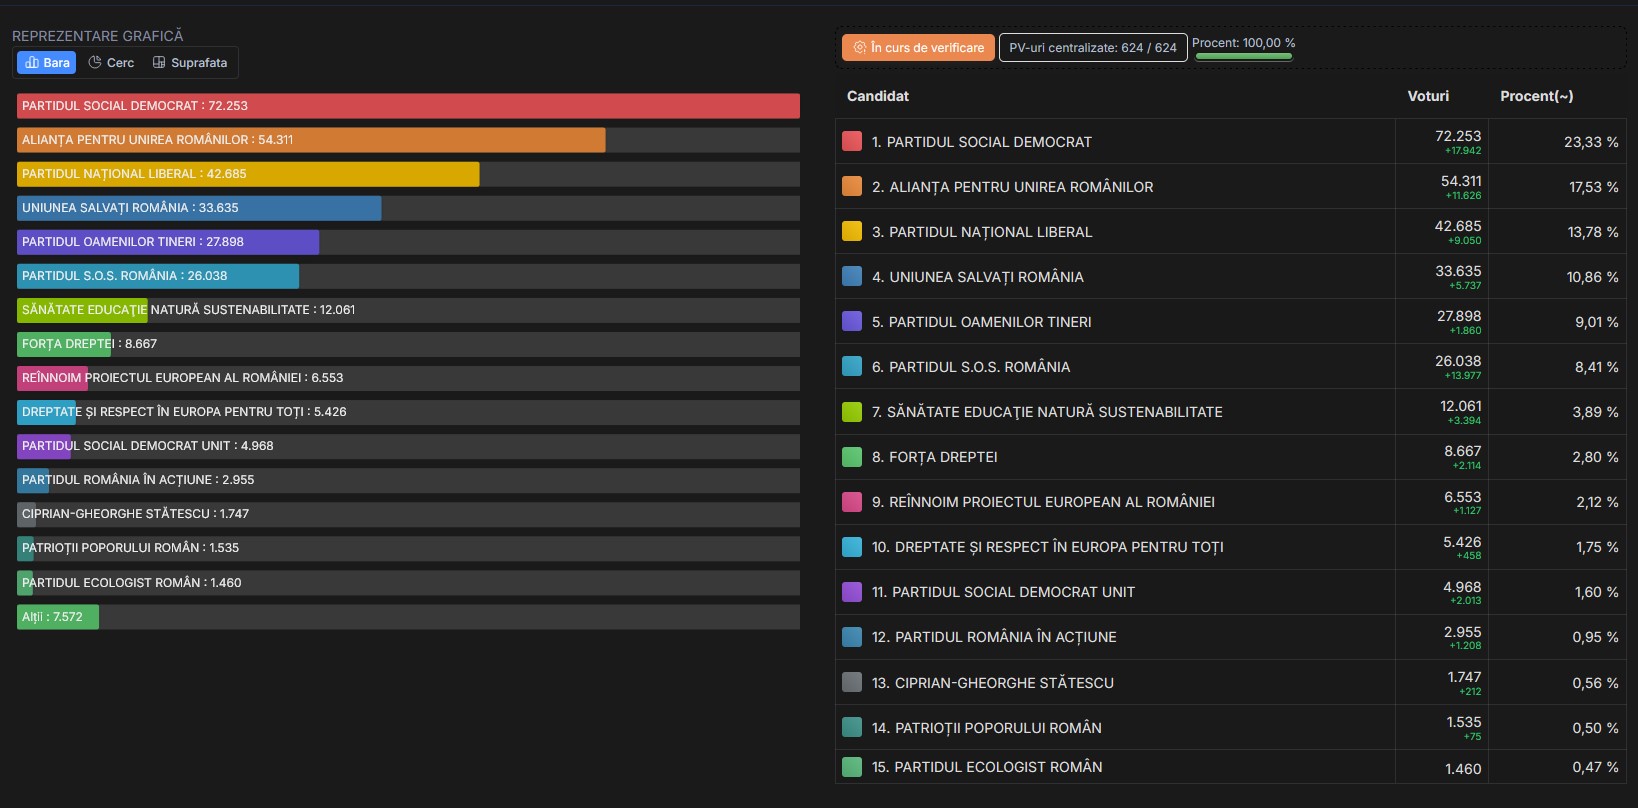
Task: Select the Partidul S.O.S. România table row
Action: point(1231,367)
